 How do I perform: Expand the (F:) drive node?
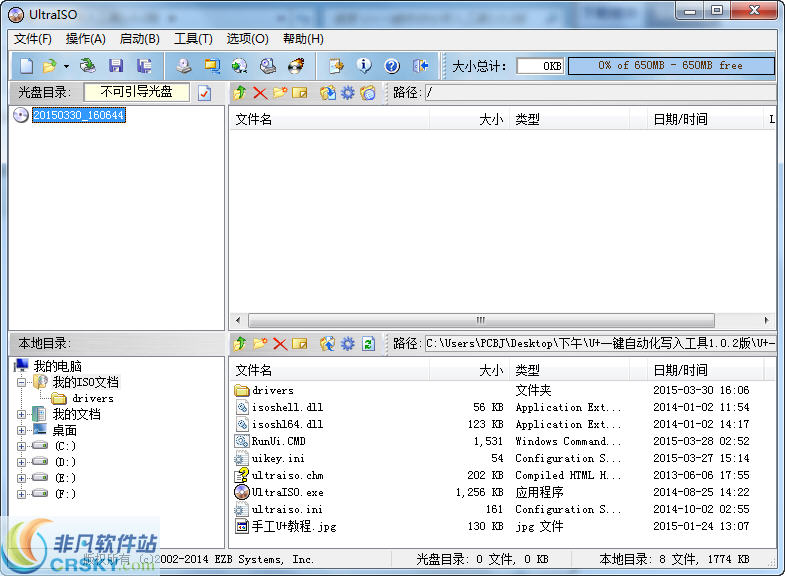21,494
